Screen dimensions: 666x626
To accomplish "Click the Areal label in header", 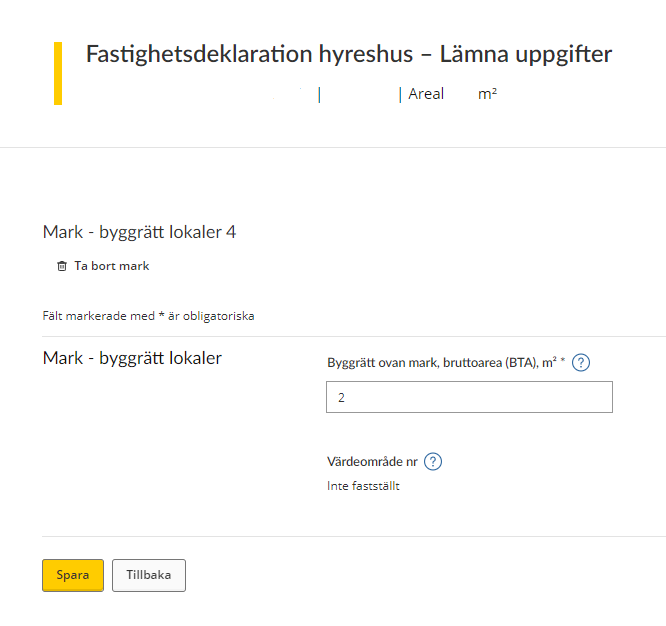I will tap(426, 94).
